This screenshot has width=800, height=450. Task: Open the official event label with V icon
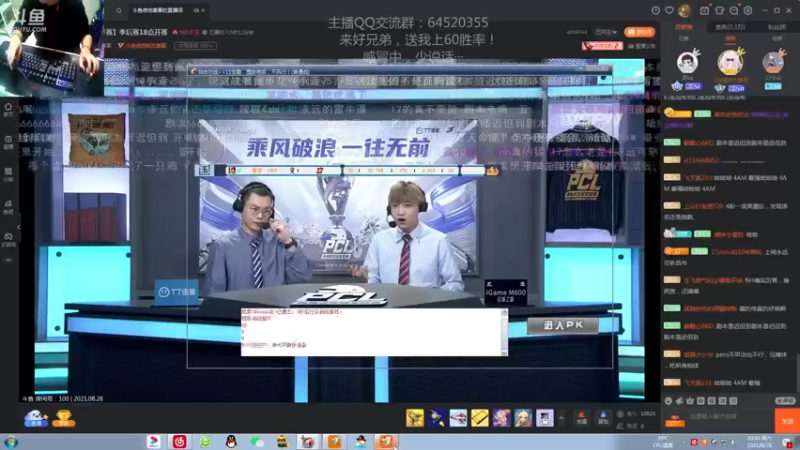tap(142, 45)
